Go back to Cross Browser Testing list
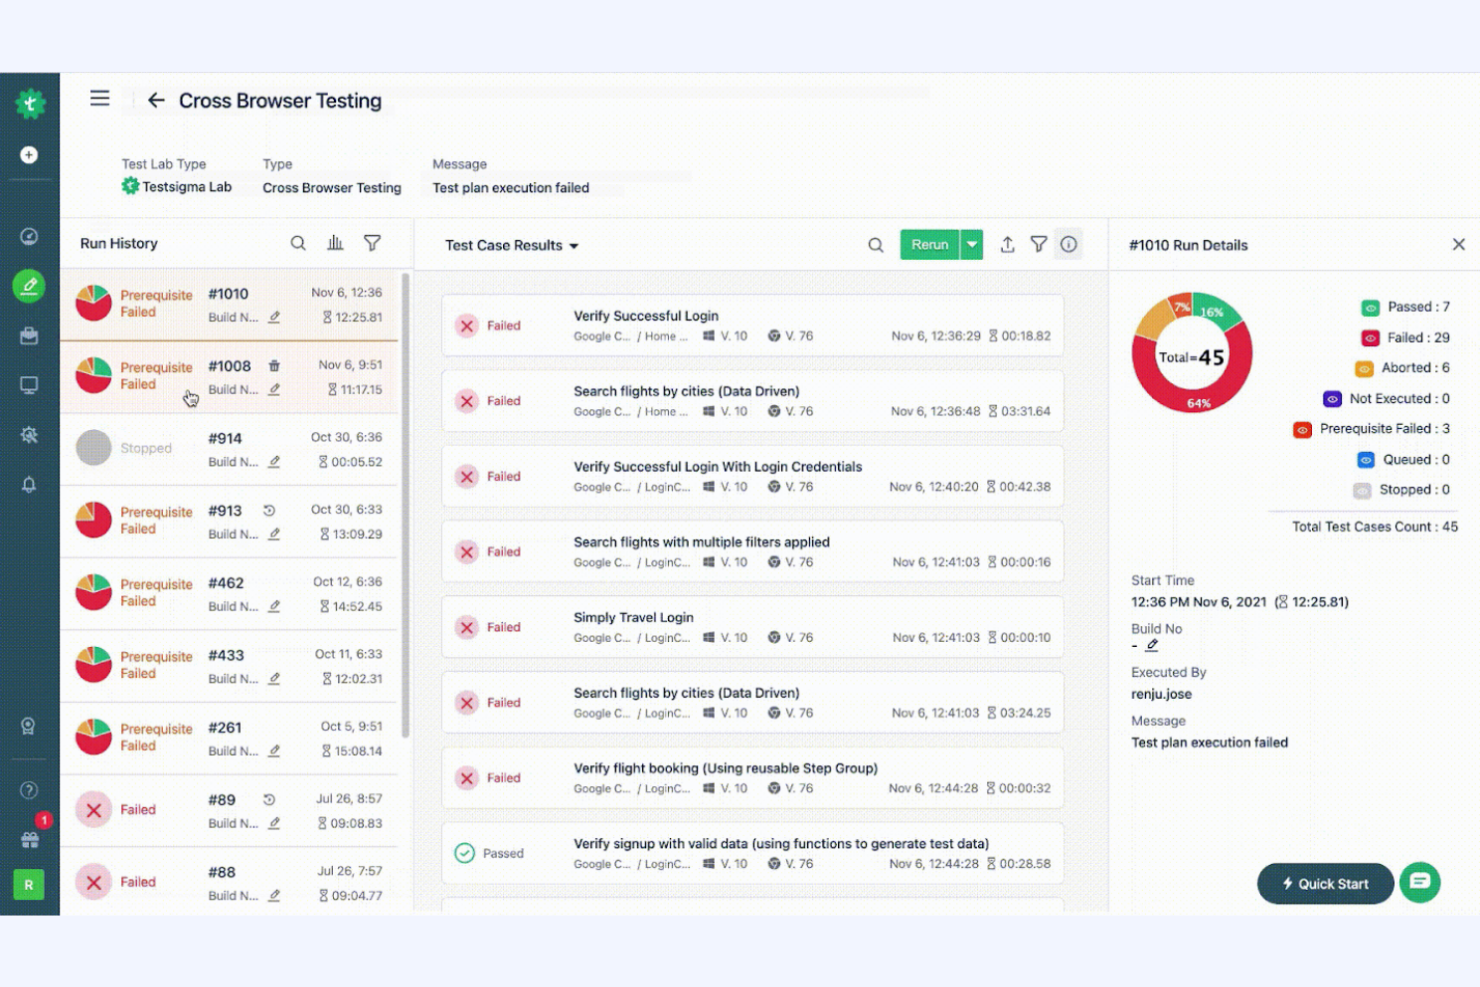This screenshot has height=987, width=1480. coord(156,100)
